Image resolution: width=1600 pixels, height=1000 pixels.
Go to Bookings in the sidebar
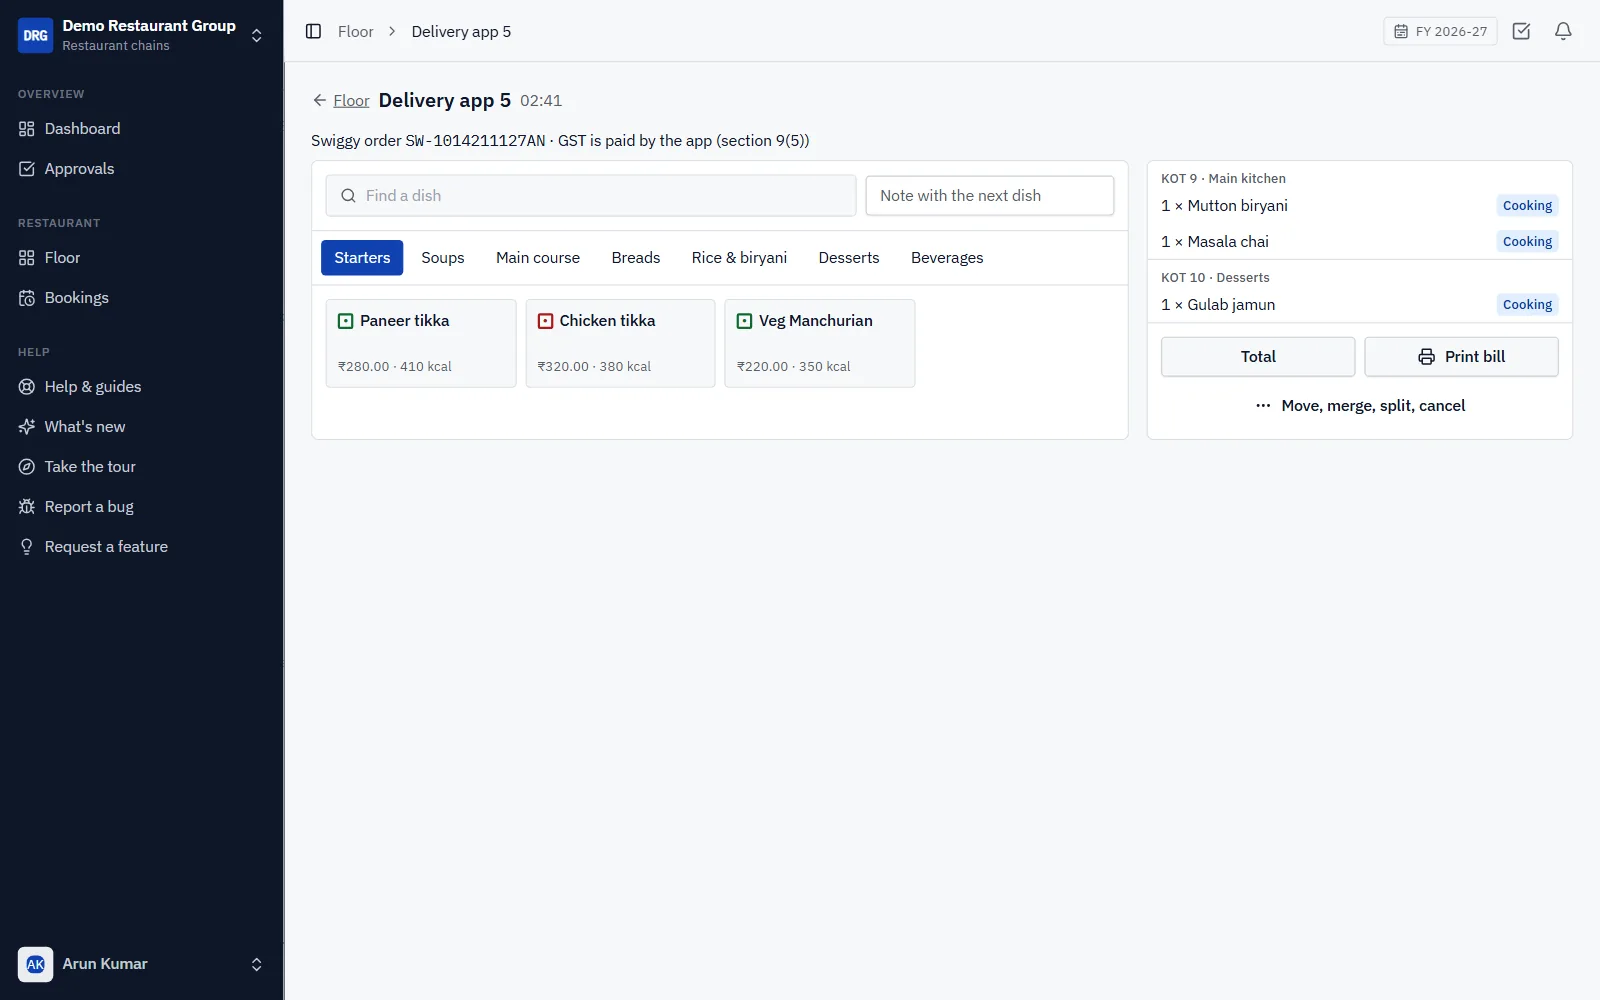[141, 298]
